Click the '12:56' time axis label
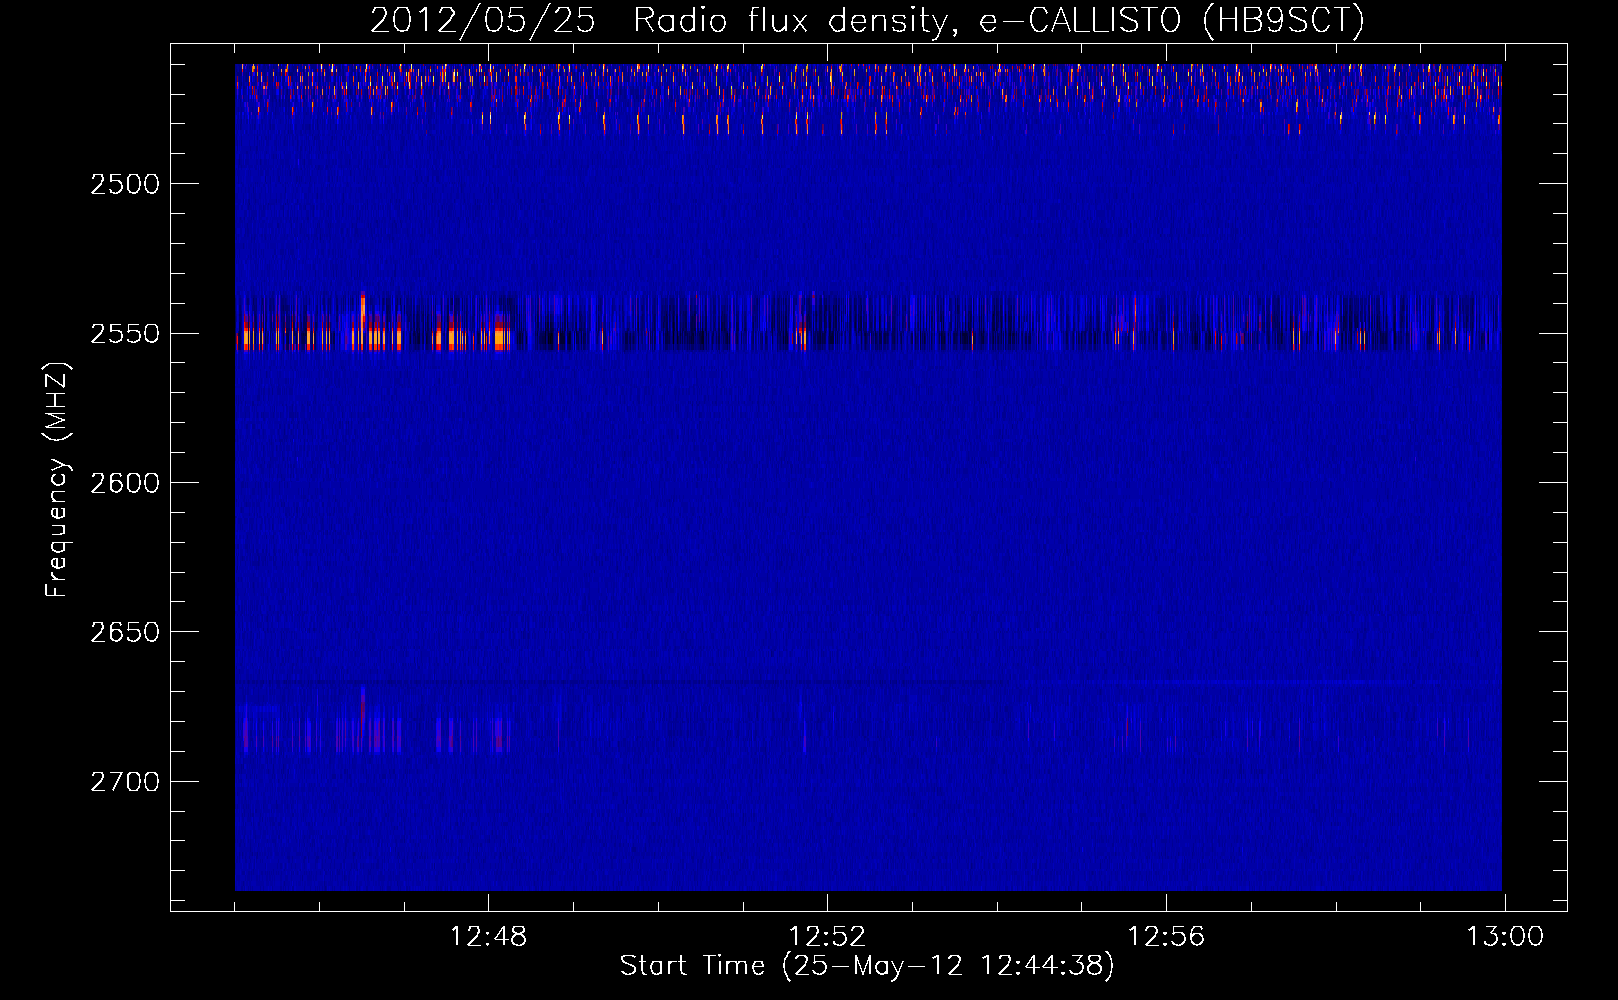 tap(1166, 937)
